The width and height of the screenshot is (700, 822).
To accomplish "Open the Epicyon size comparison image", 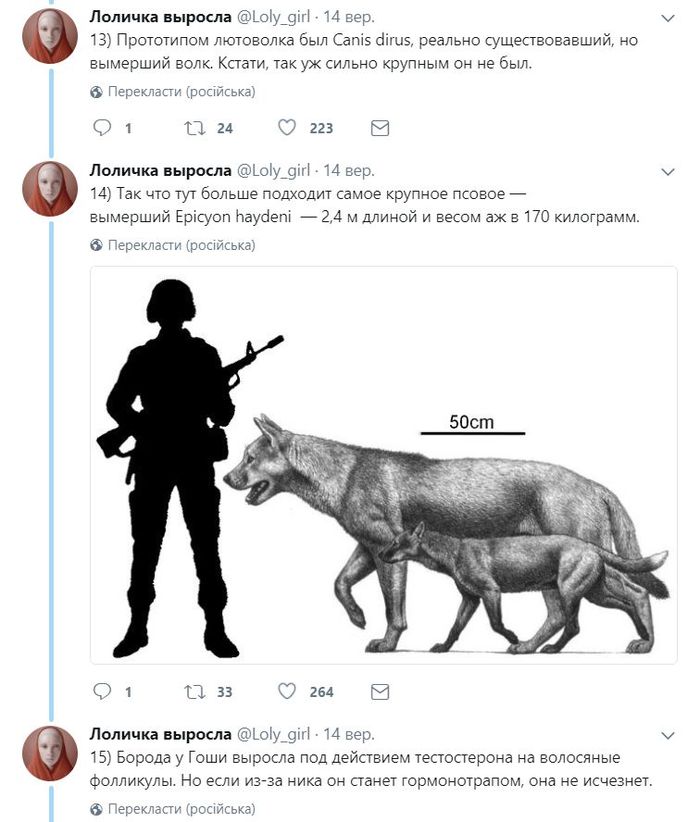I will point(383,465).
